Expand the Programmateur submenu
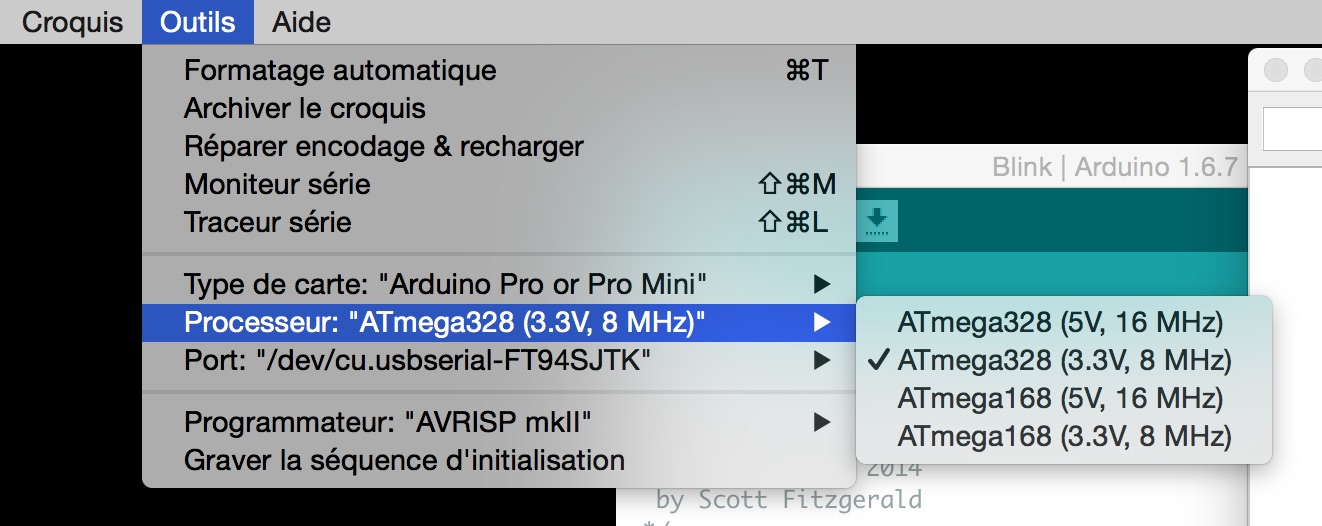Image resolution: width=1322 pixels, height=526 pixels. (387, 423)
